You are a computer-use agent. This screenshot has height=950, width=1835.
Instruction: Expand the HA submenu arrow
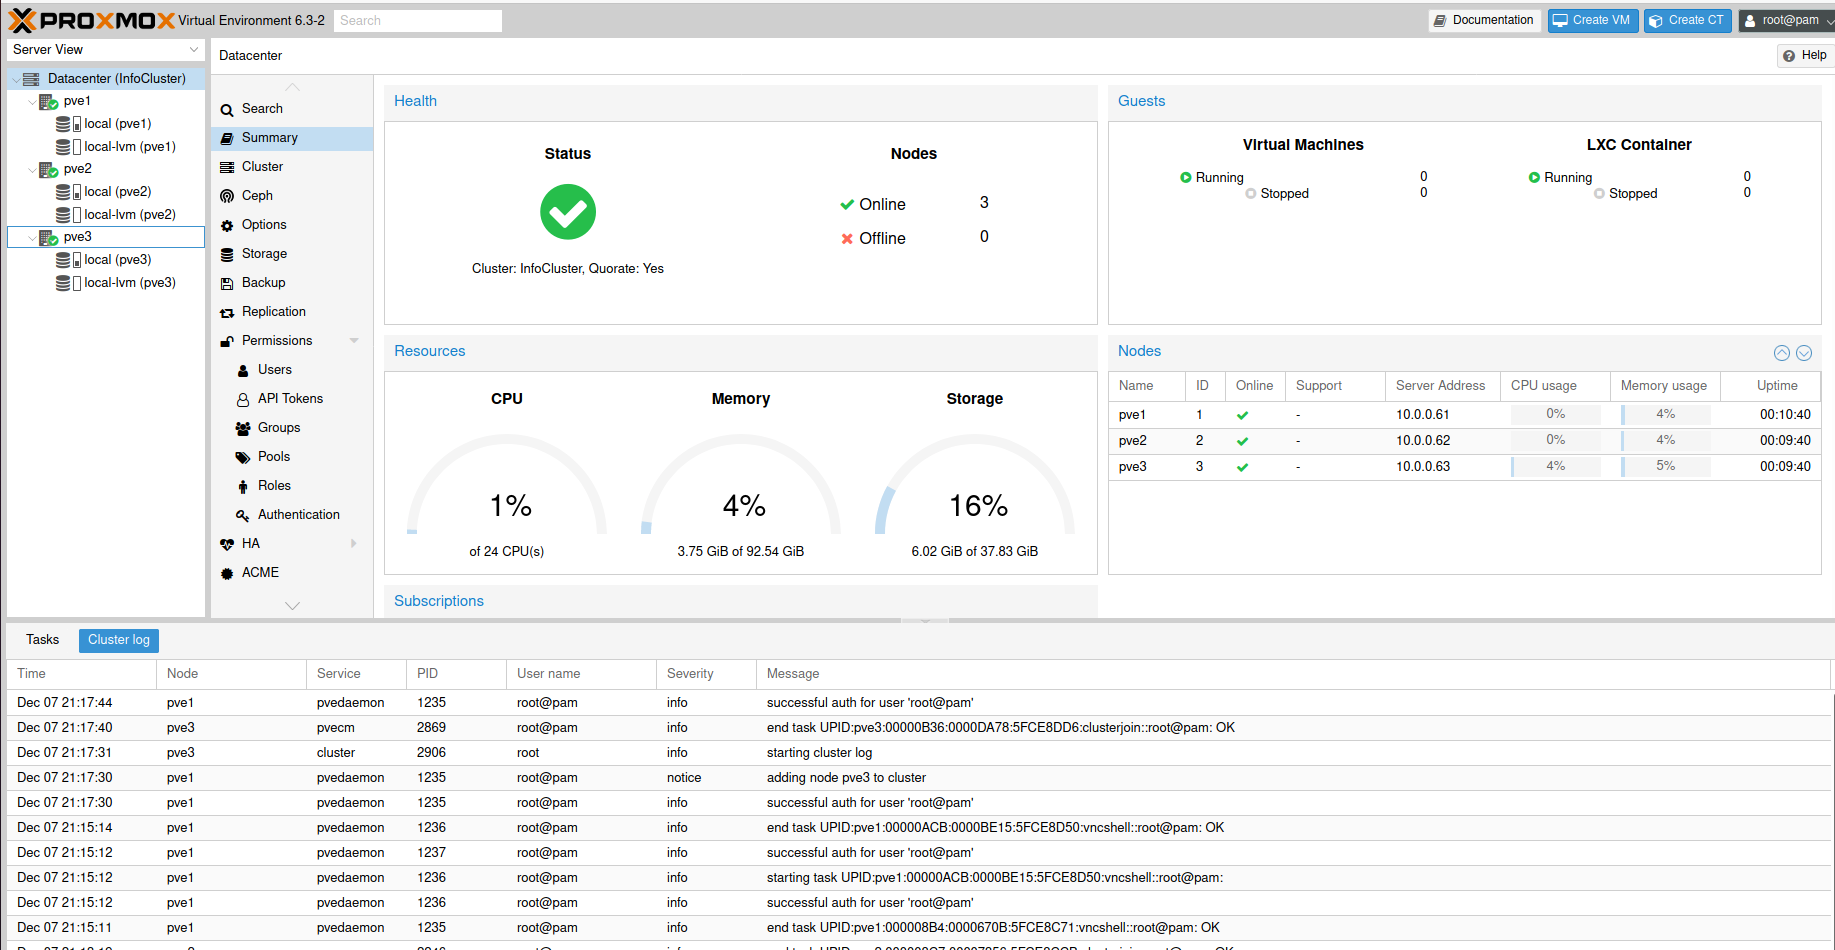354,544
